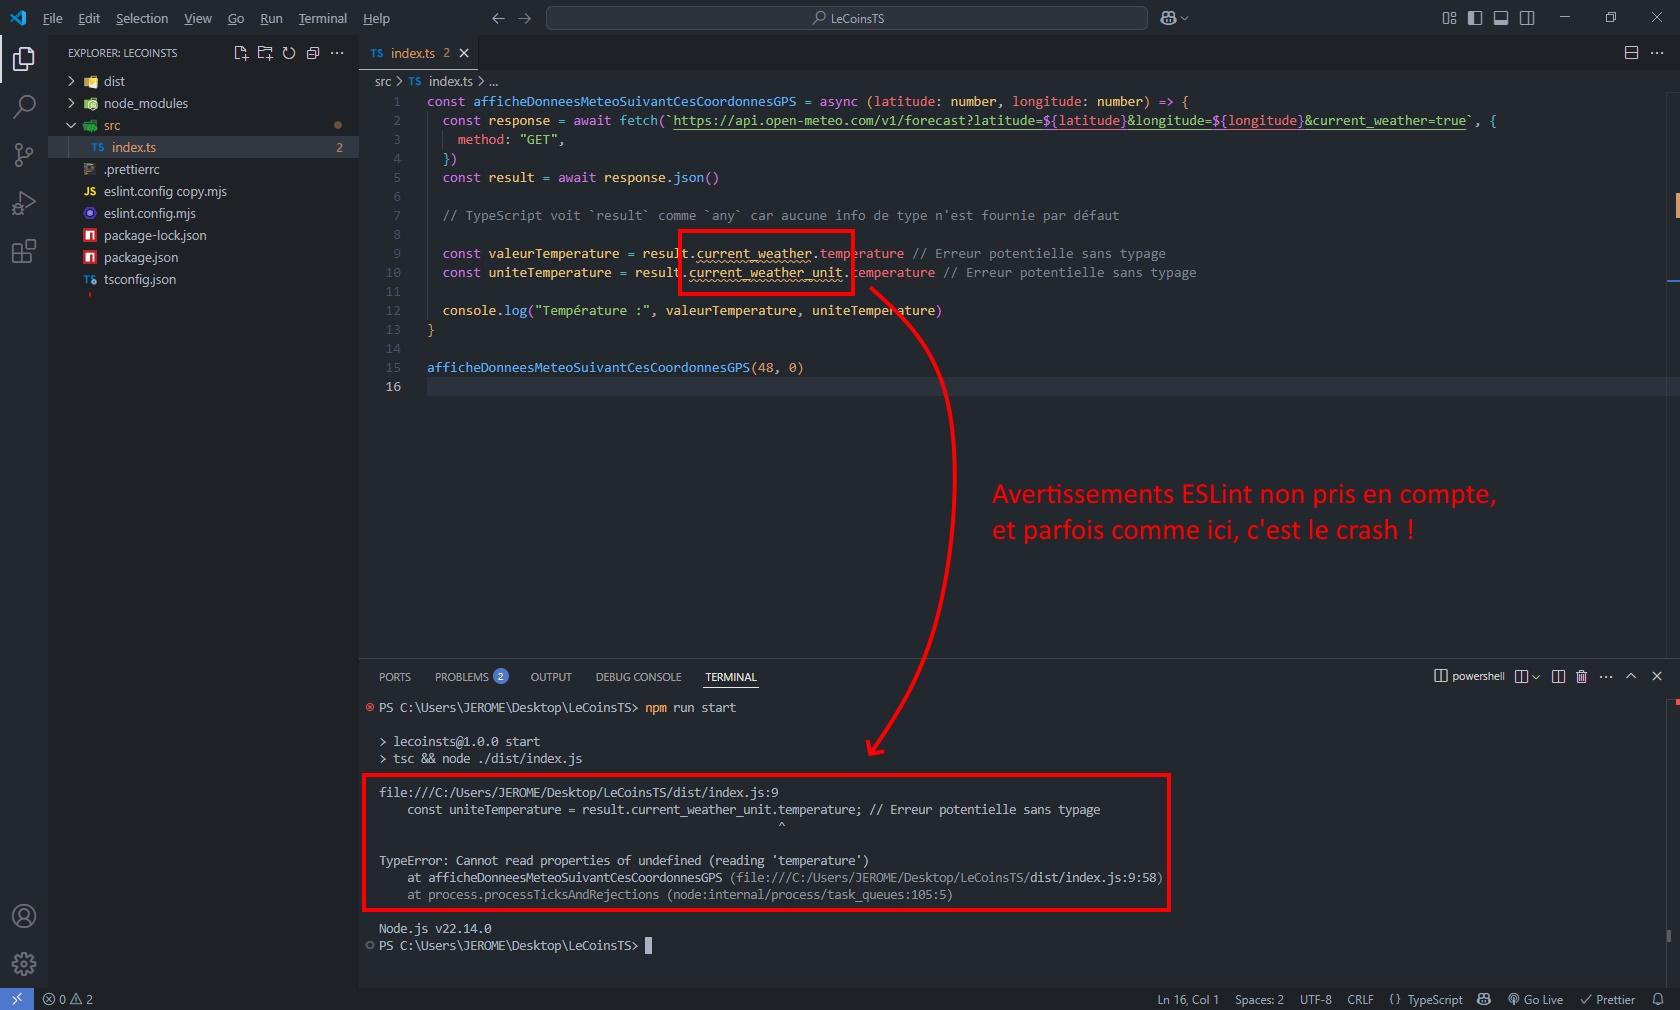Open the File menu
The width and height of the screenshot is (1680, 1010).
(53, 18)
